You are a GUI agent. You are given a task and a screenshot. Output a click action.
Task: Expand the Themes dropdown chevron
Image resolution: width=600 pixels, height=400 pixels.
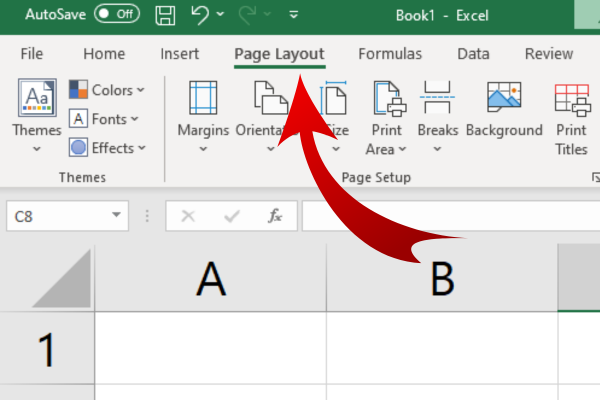click(37, 149)
